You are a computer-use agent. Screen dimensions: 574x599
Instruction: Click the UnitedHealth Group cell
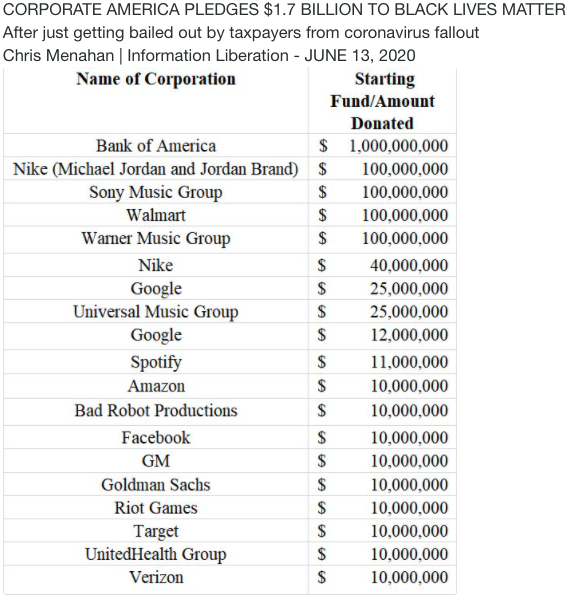pyautogui.click(x=156, y=555)
